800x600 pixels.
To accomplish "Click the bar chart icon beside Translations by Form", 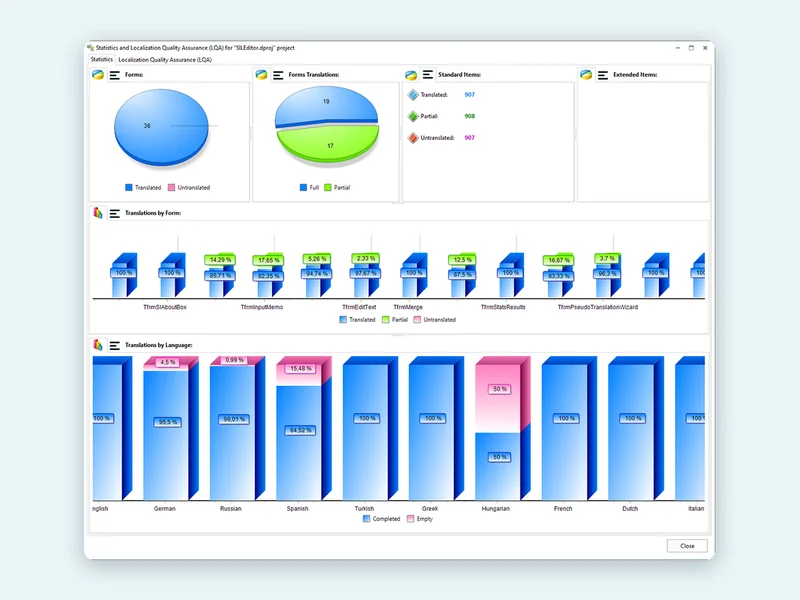I will (98, 213).
